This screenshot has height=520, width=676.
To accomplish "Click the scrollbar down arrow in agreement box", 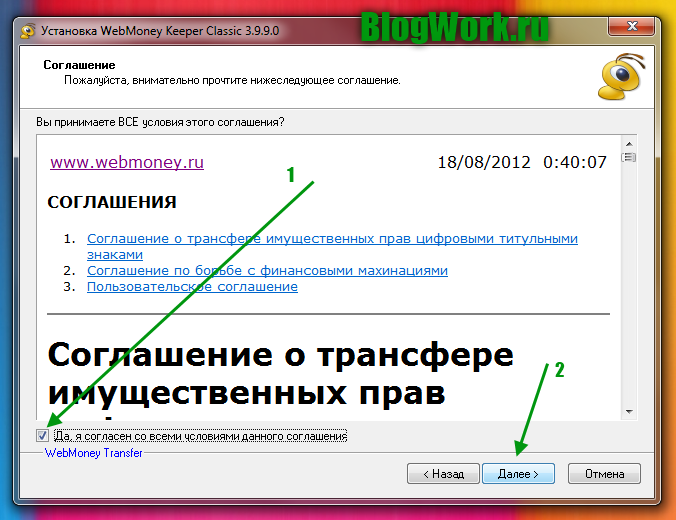I will pos(629,412).
